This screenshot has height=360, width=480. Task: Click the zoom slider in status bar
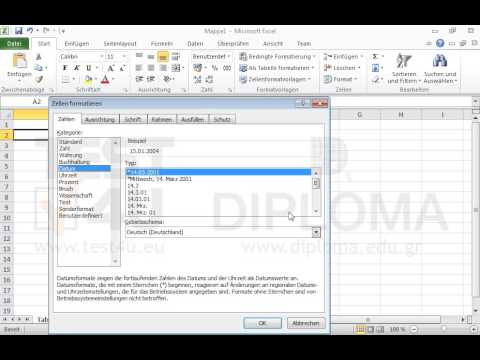444,329
